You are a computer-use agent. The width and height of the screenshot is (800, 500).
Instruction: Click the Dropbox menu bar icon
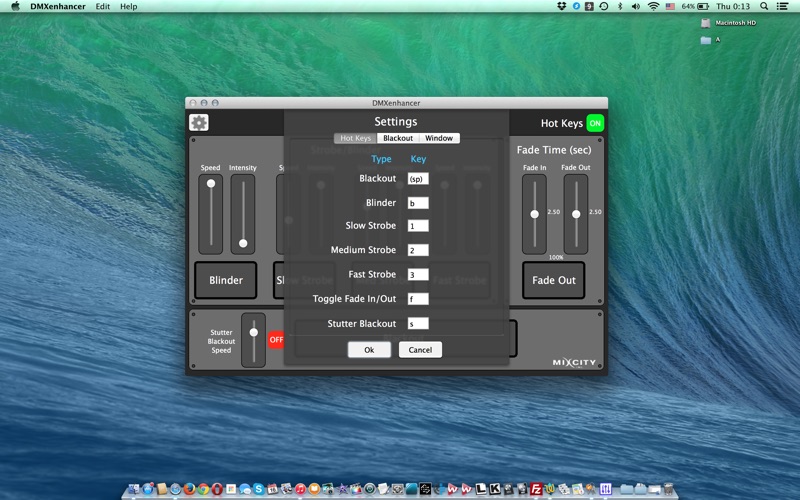click(x=561, y=6)
